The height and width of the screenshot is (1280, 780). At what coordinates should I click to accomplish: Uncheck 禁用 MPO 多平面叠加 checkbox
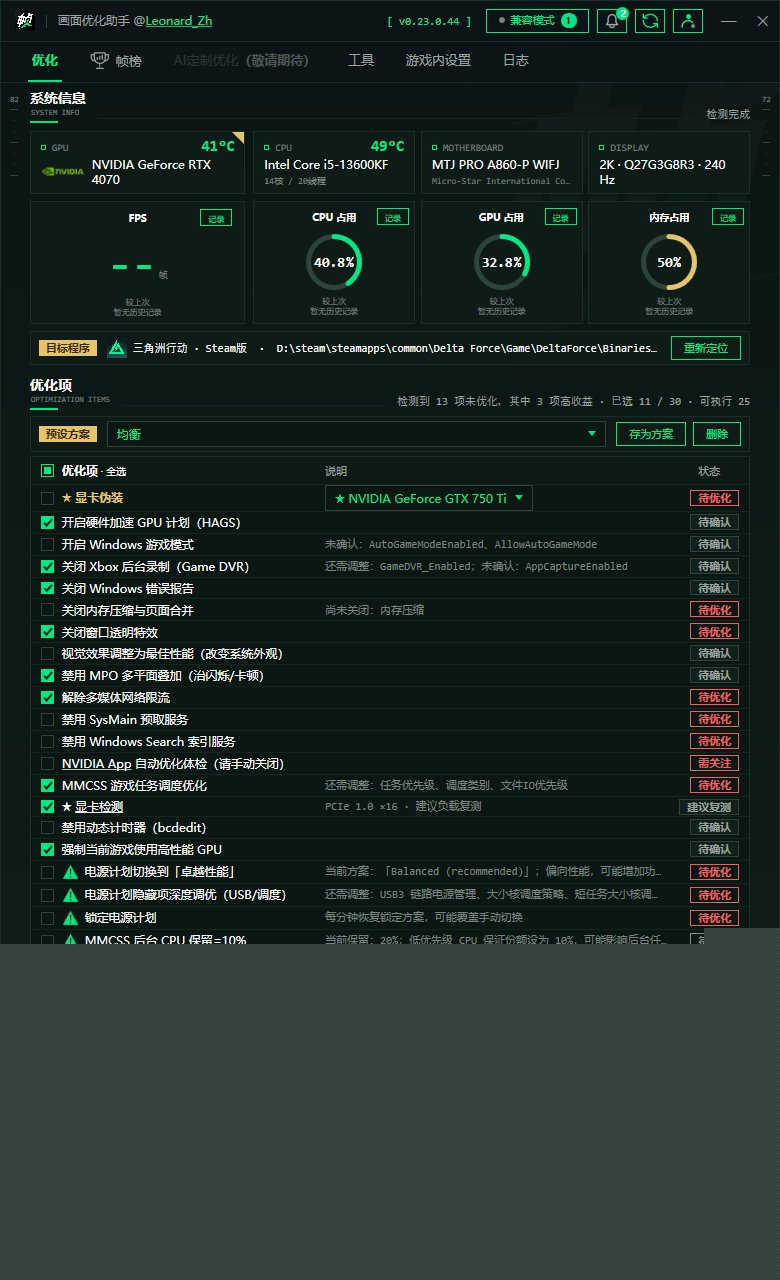47,675
